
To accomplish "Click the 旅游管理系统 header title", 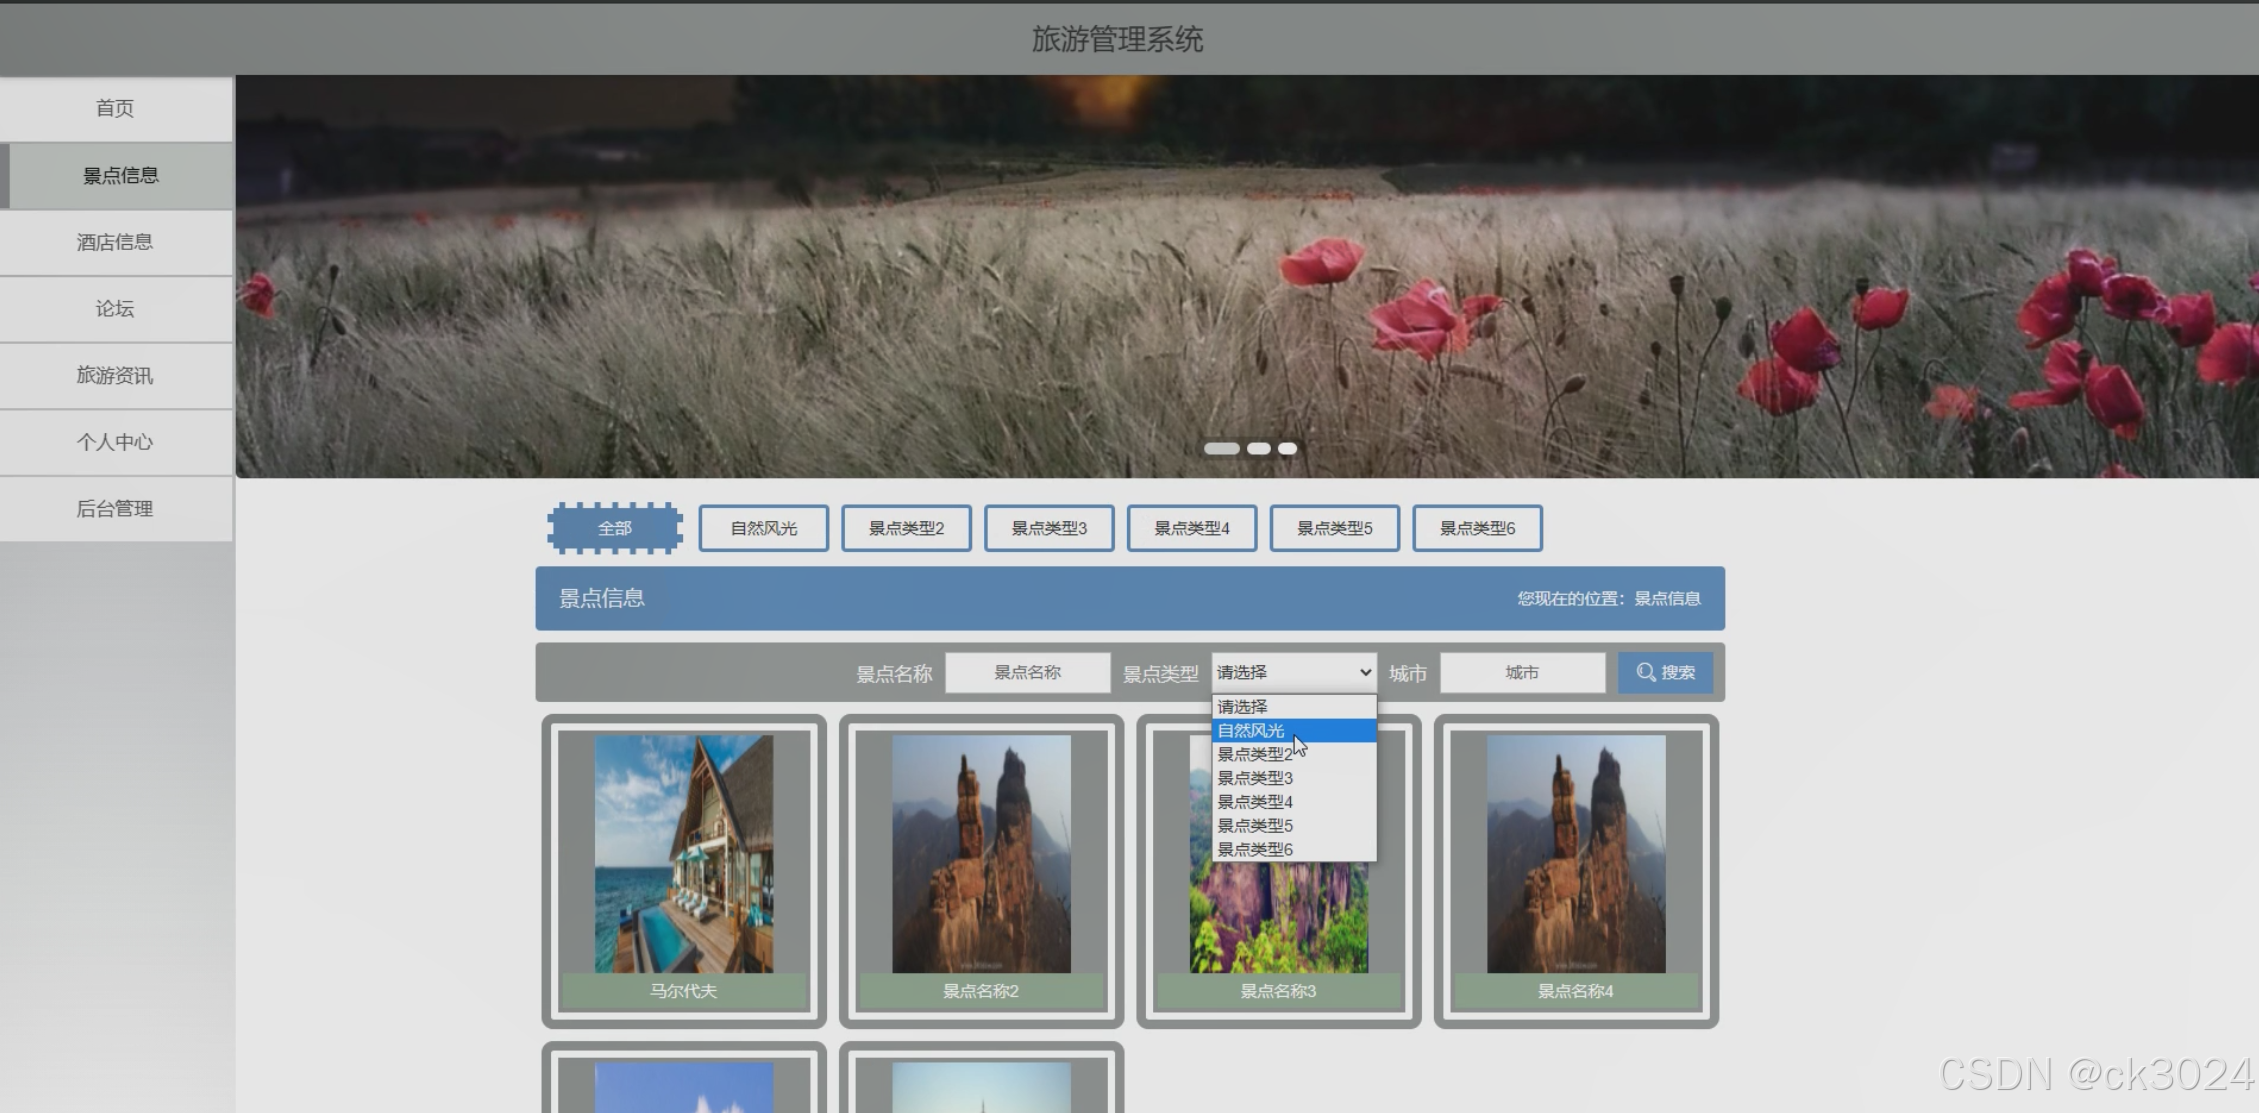I will (x=1117, y=40).
